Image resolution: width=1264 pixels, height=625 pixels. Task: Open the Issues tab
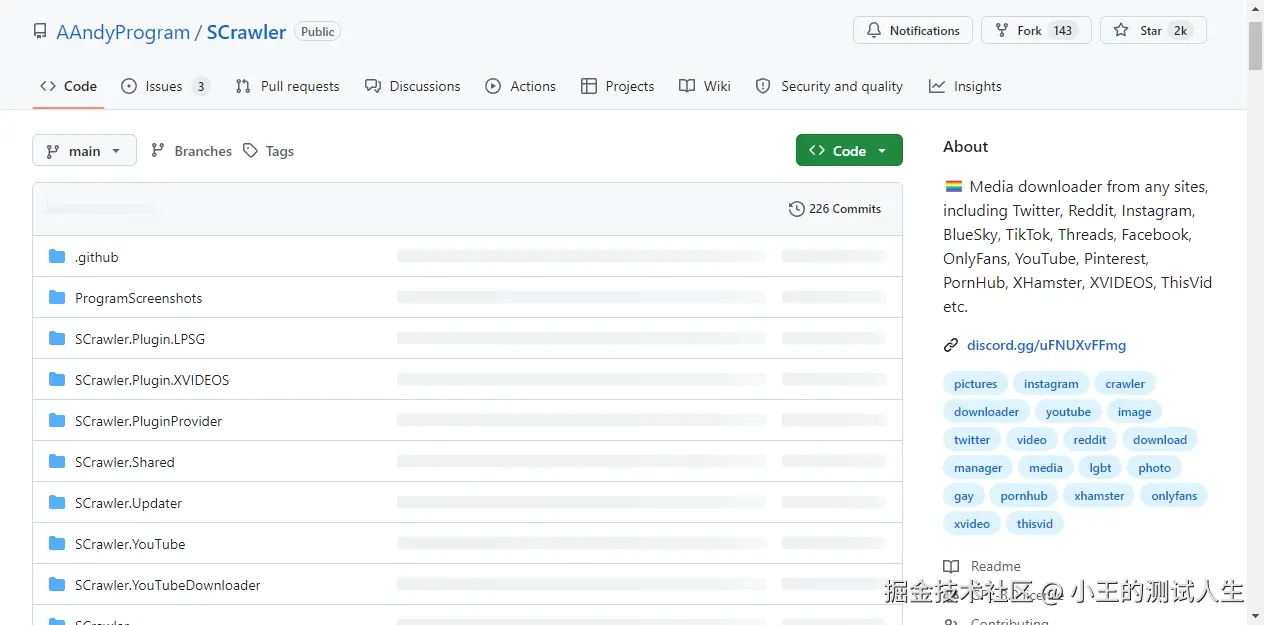(165, 86)
